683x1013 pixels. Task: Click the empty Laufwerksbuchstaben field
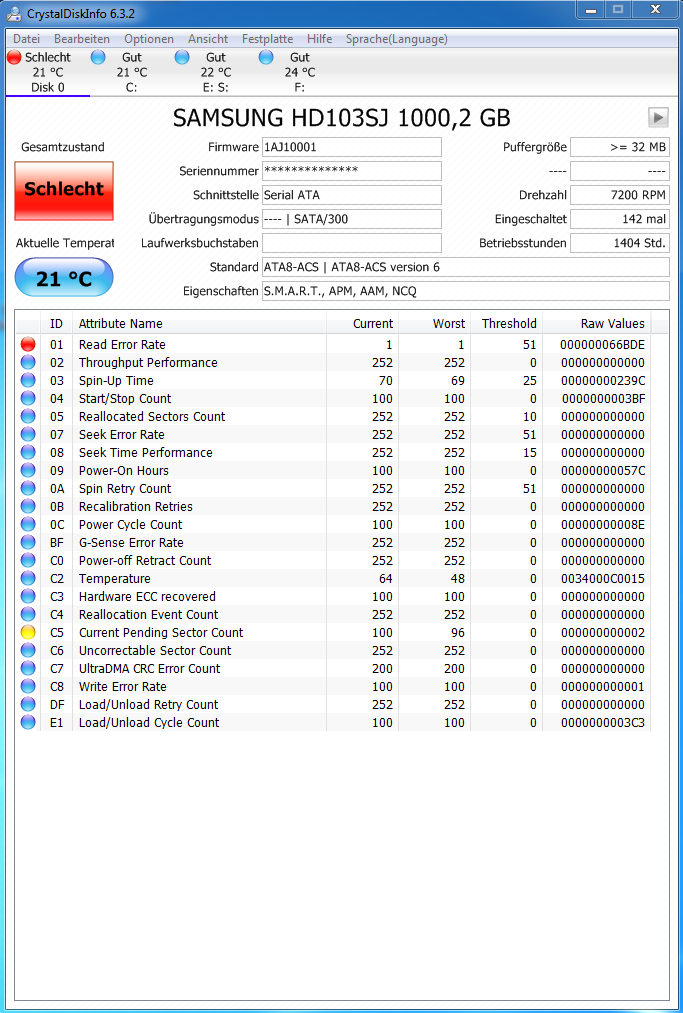[352, 243]
